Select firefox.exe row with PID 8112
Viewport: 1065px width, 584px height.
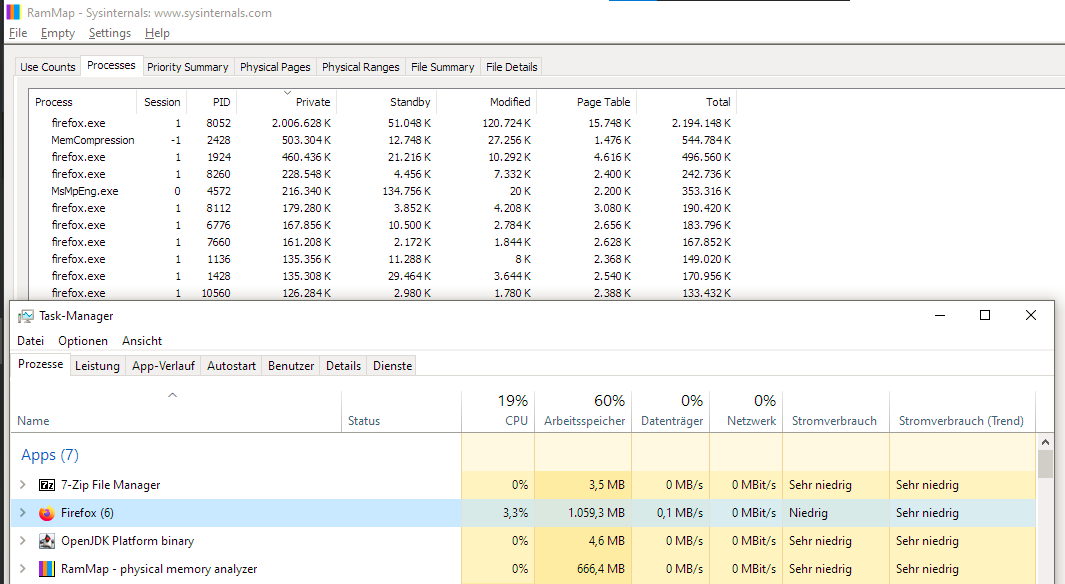click(382, 208)
